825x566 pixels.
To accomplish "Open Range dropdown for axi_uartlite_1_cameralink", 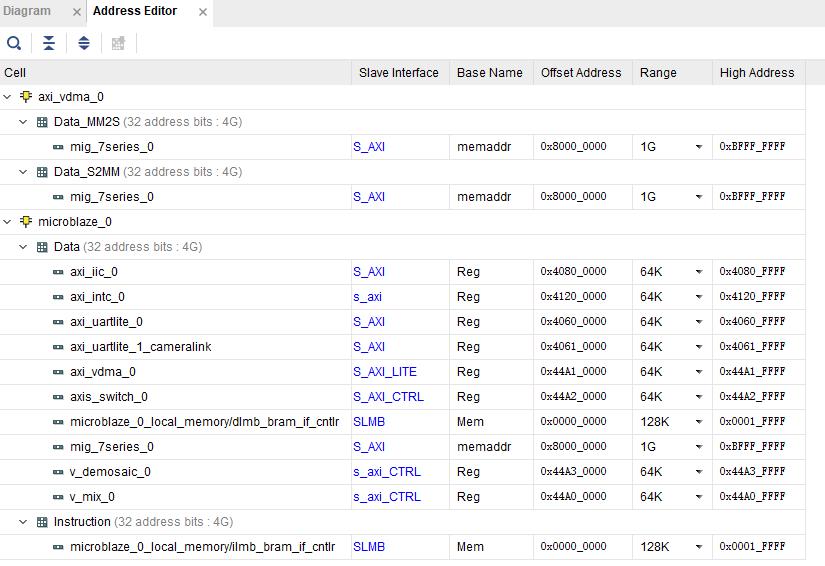I will tap(699, 347).
